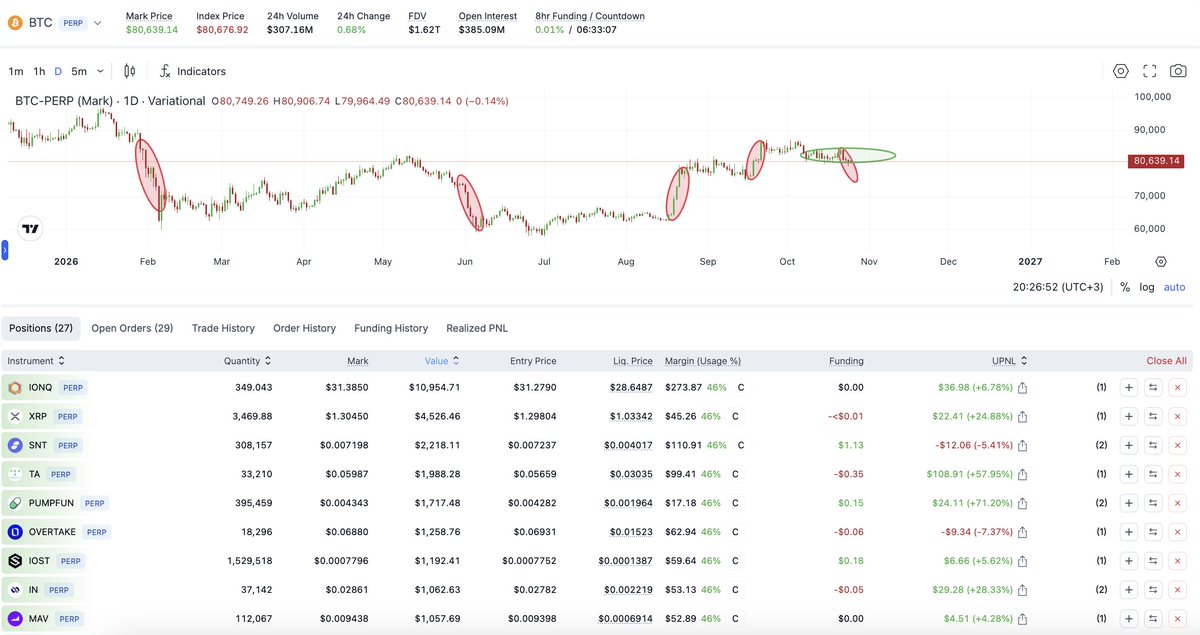Image resolution: width=1200 pixels, height=635 pixels.
Task: Toggle log scale on chart
Action: tap(1146, 287)
